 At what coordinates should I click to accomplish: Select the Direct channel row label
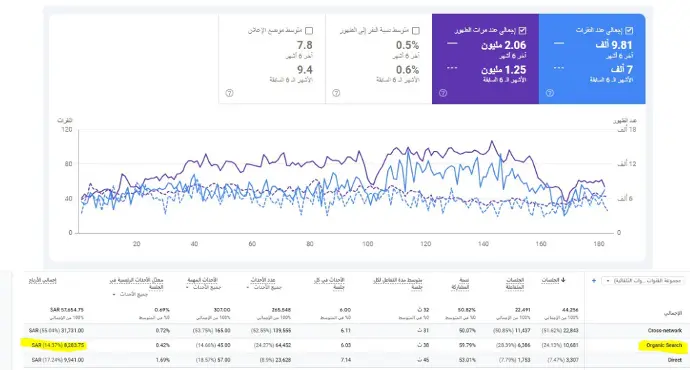click(675, 360)
